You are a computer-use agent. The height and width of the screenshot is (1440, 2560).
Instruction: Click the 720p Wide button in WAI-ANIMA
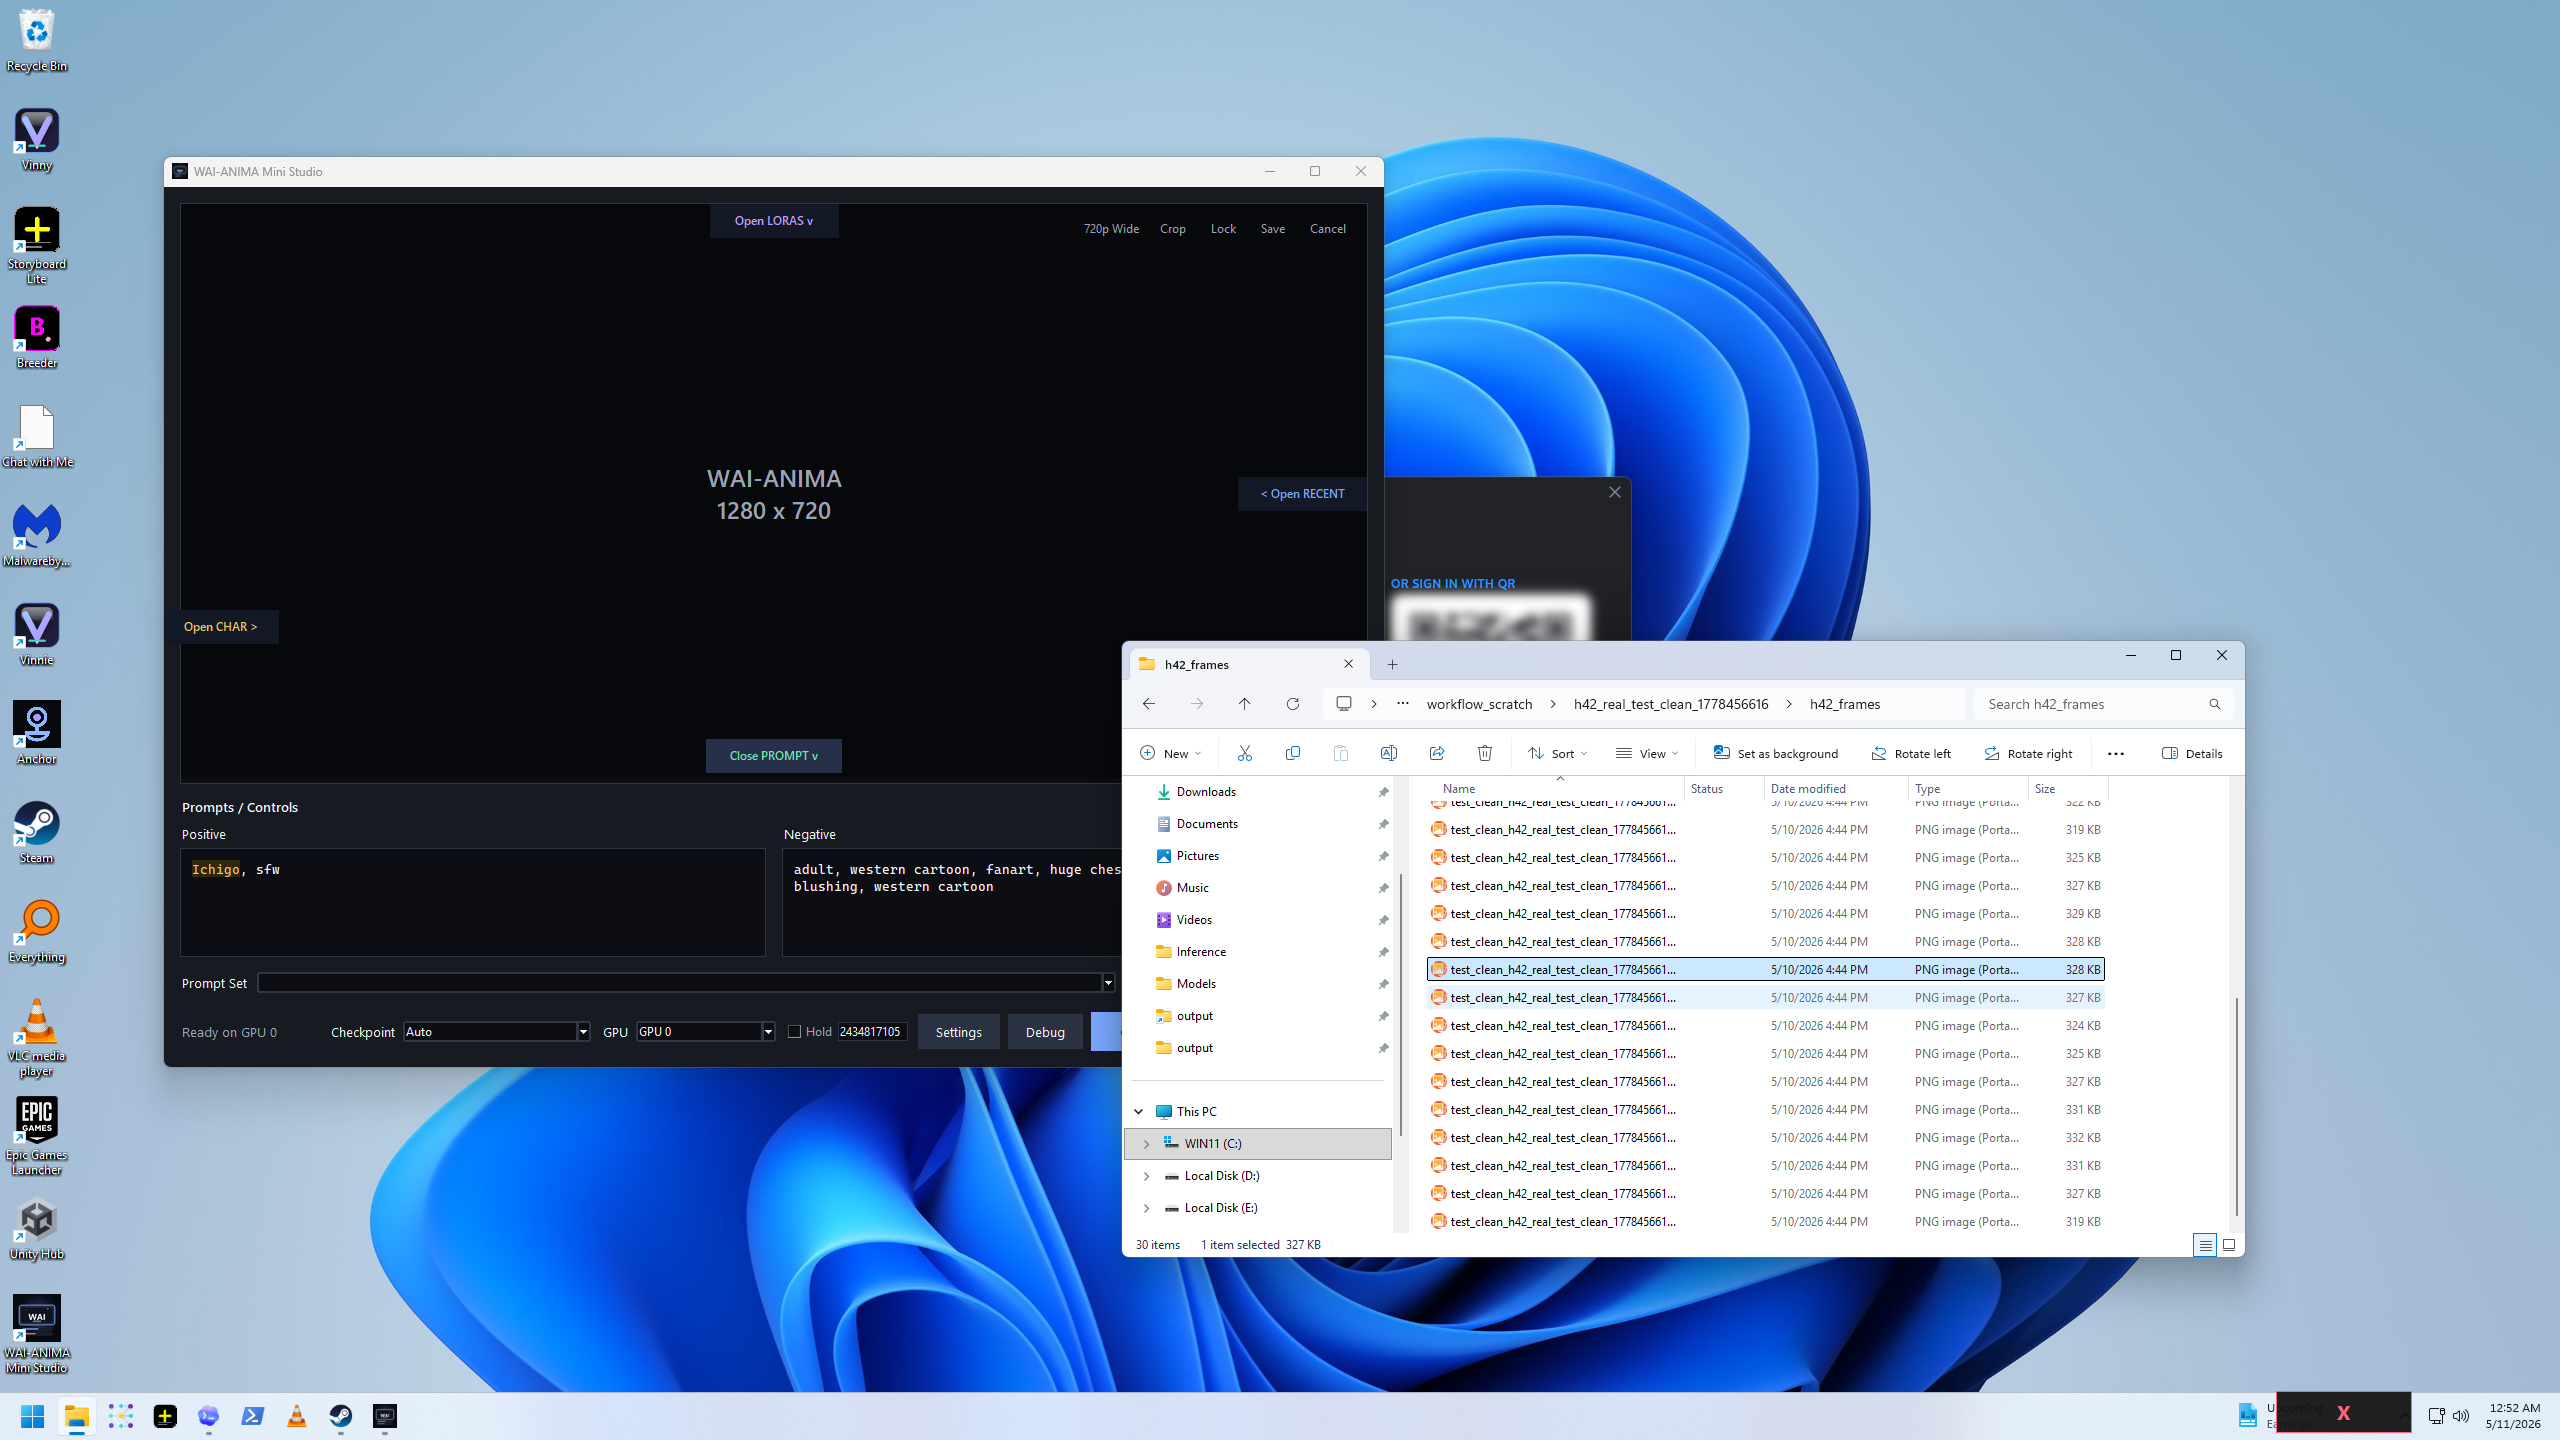pyautogui.click(x=1111, y=229)
